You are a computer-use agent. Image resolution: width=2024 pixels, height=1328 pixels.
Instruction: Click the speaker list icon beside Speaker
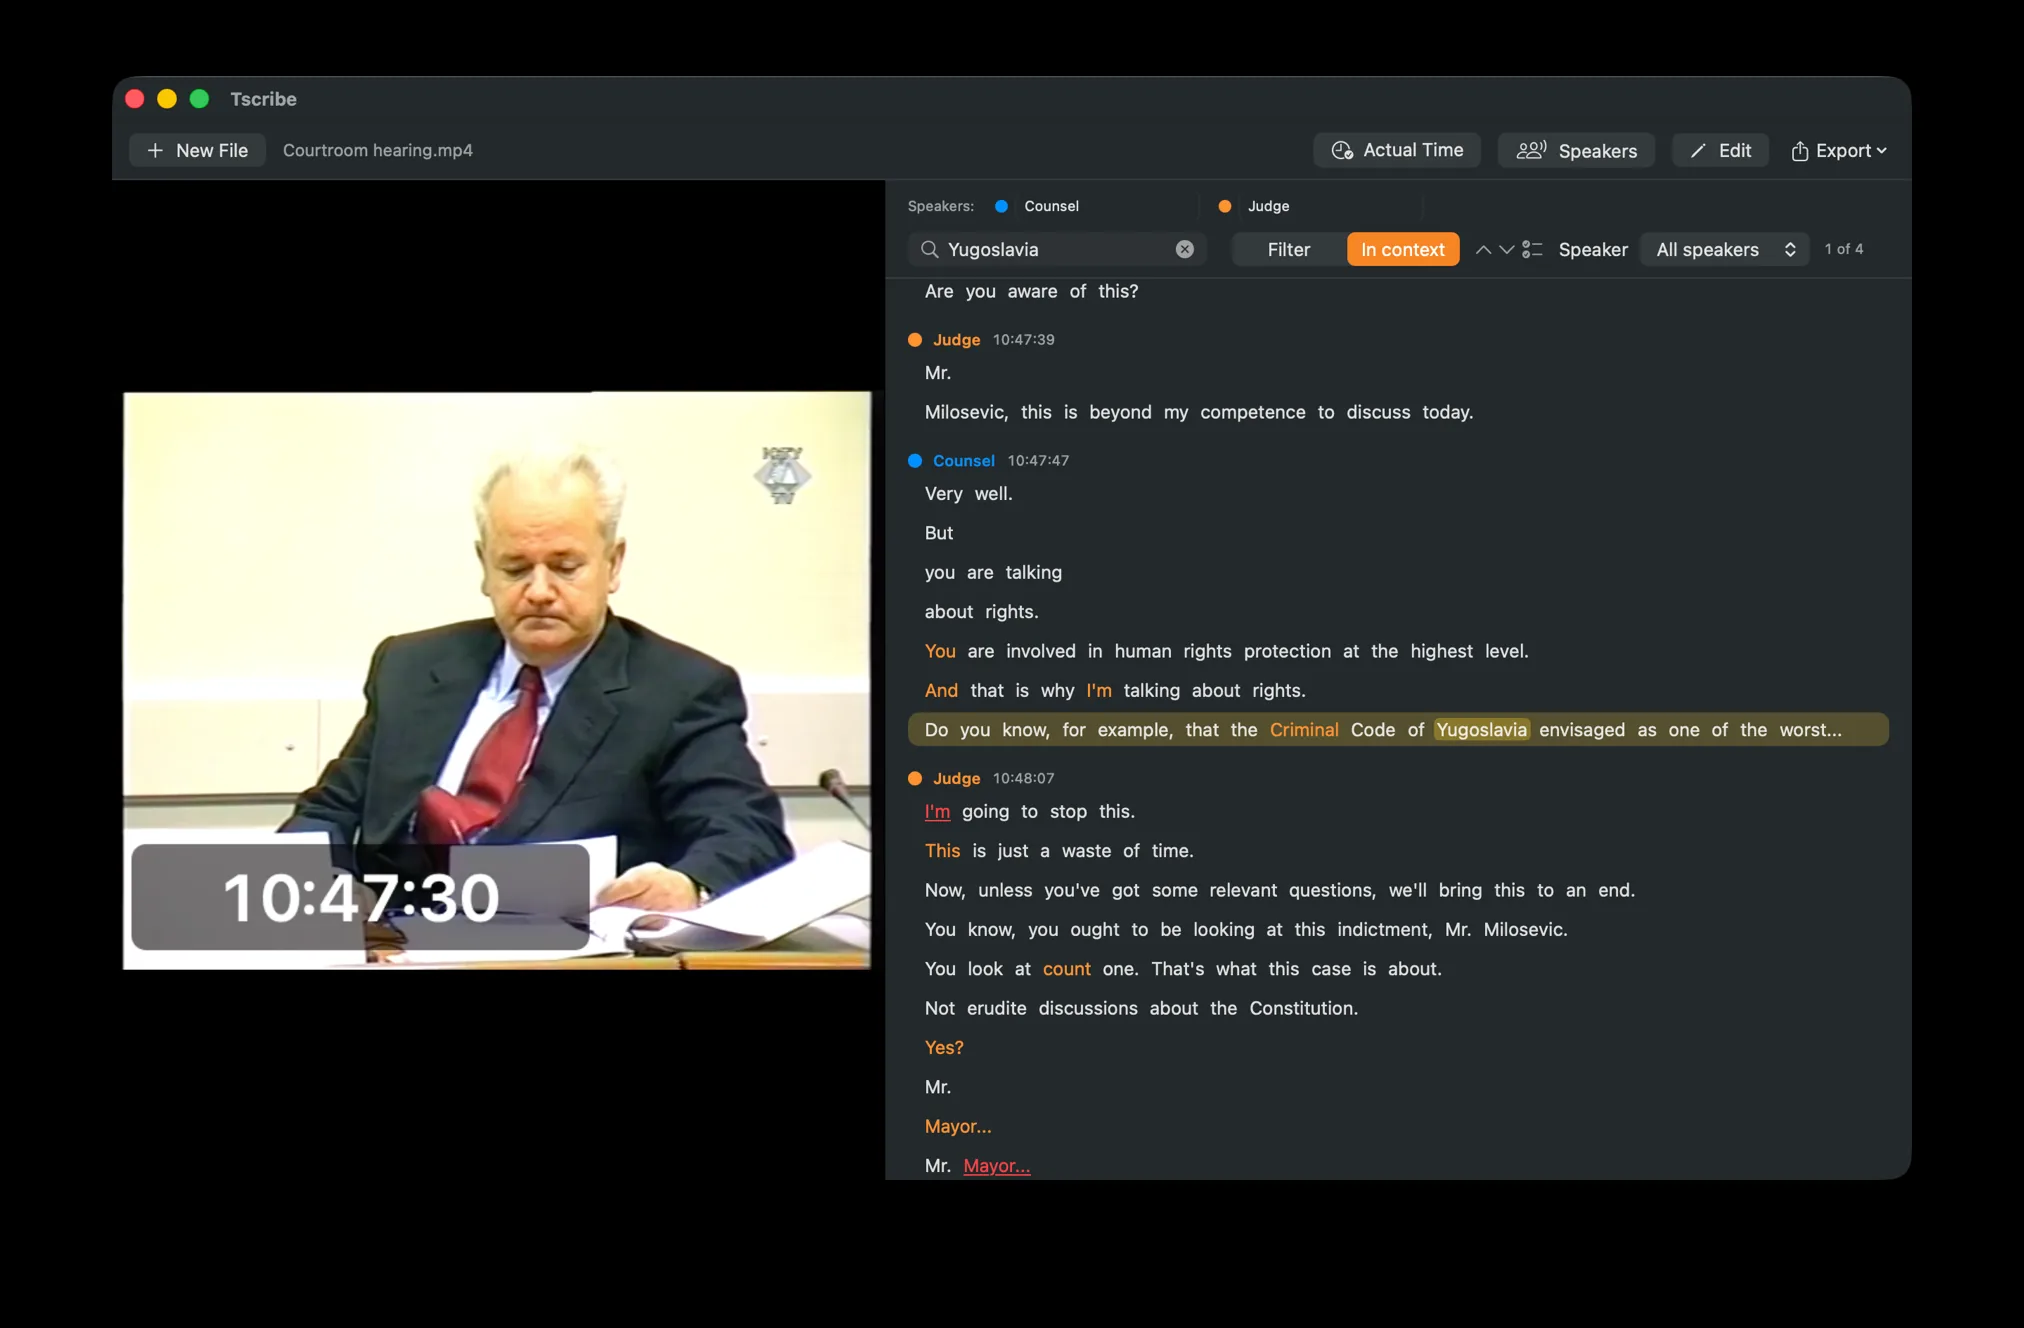pos(1532,249)
